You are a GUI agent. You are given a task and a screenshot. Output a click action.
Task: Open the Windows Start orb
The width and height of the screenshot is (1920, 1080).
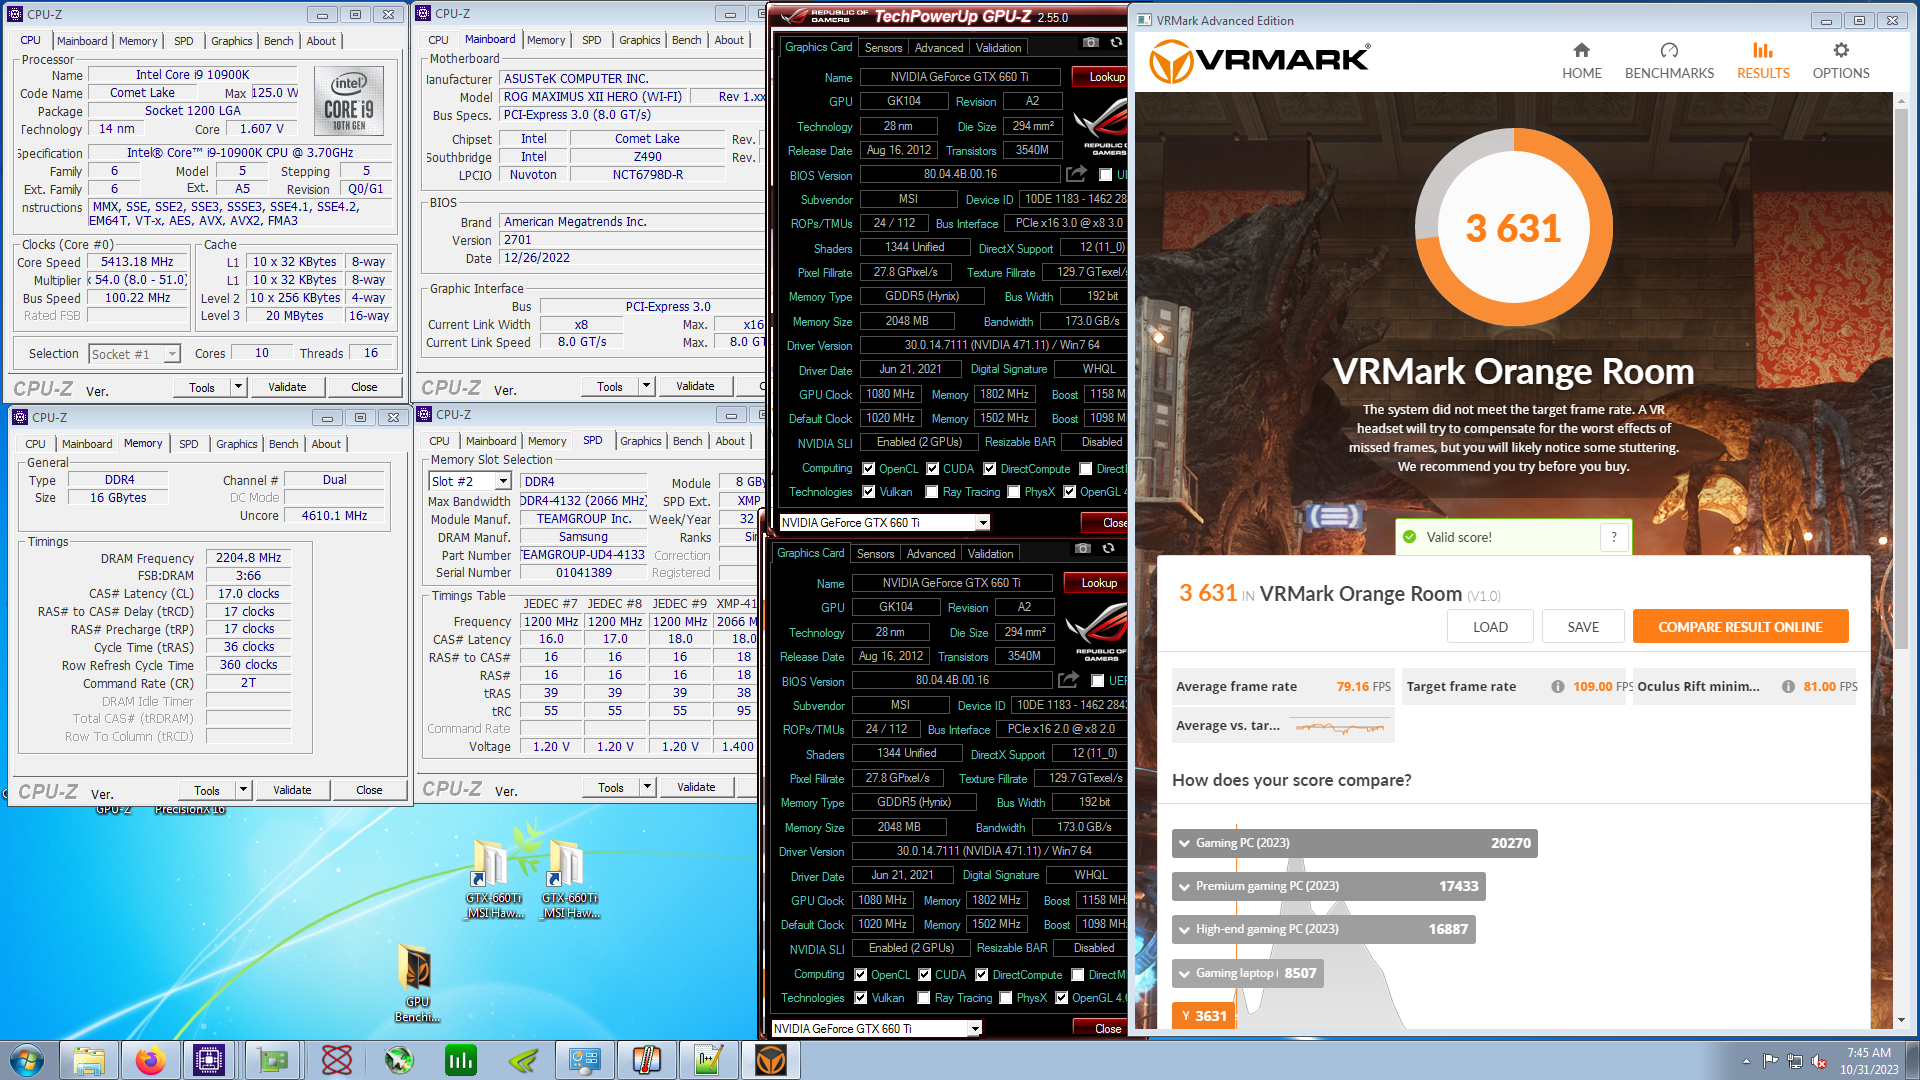tap(27, 1060)
